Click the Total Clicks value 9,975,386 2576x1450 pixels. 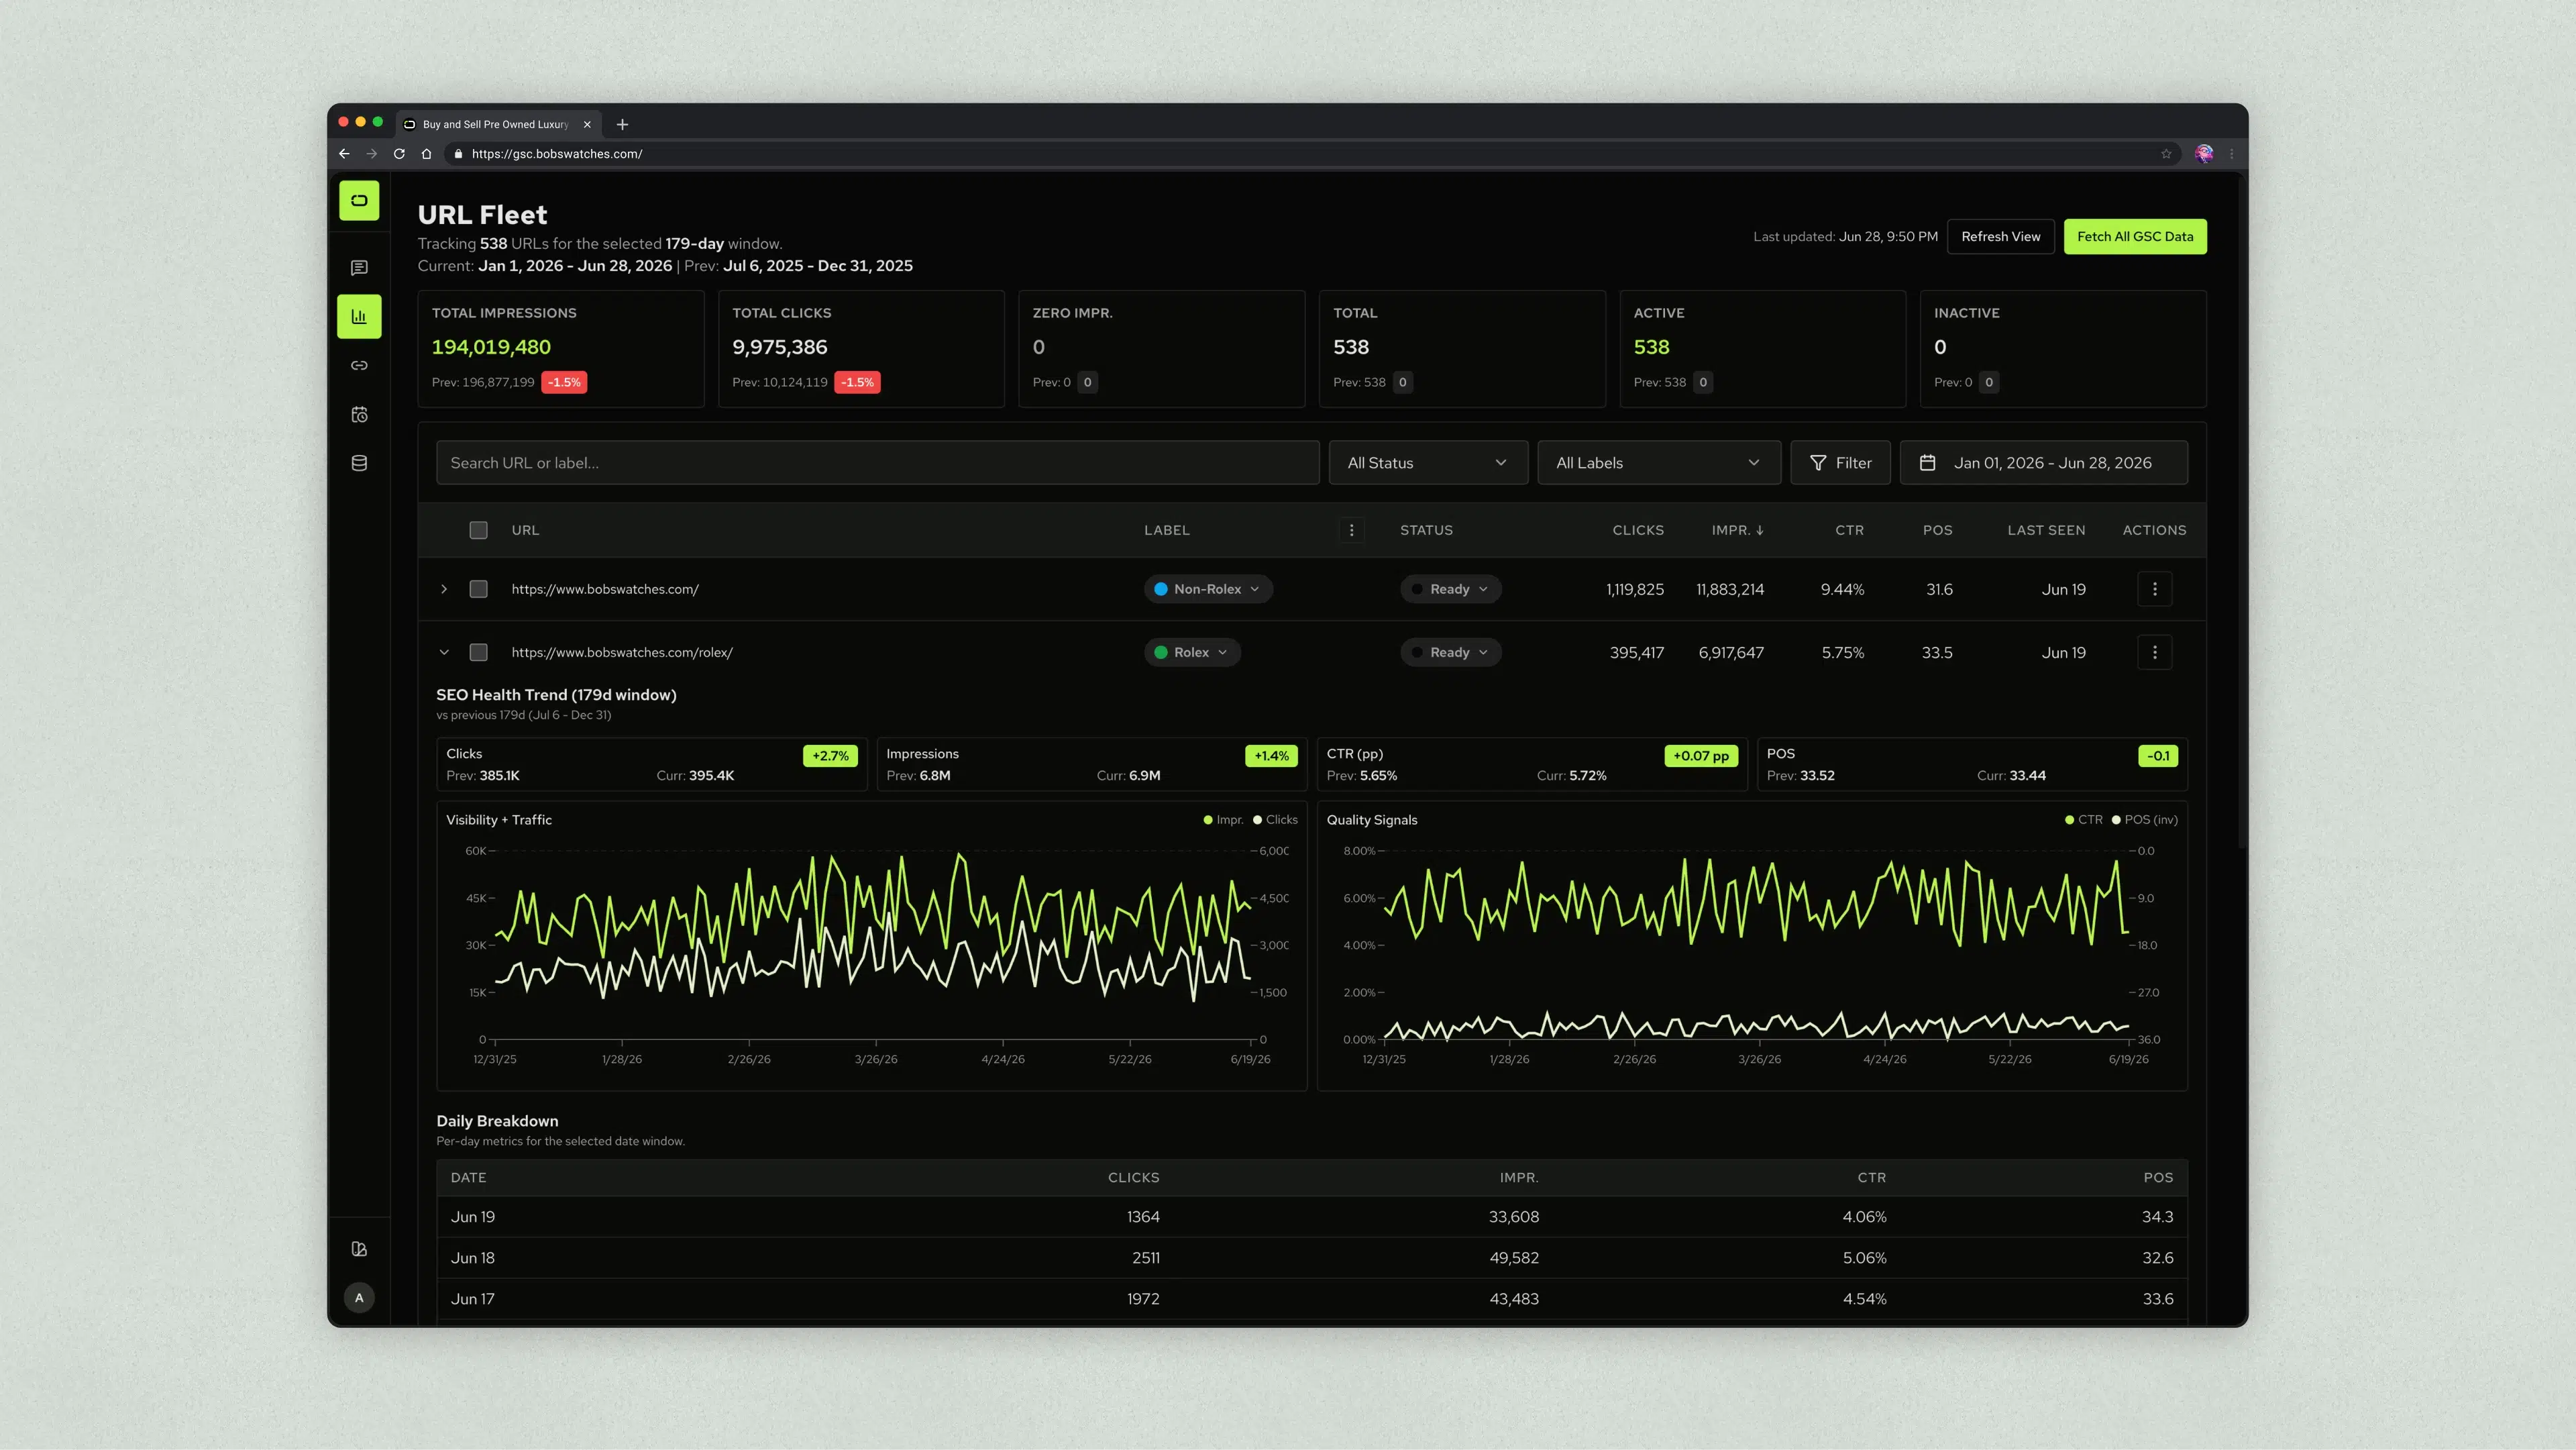click(x=780, y=347)
